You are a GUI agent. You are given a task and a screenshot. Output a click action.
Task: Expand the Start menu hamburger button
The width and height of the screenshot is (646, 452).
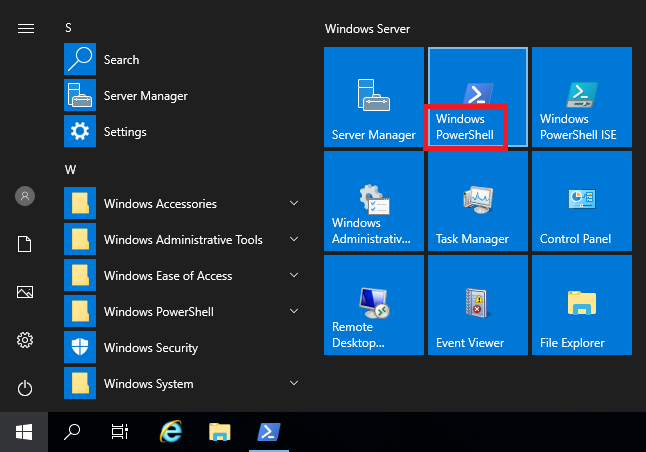tap(26, 28)
